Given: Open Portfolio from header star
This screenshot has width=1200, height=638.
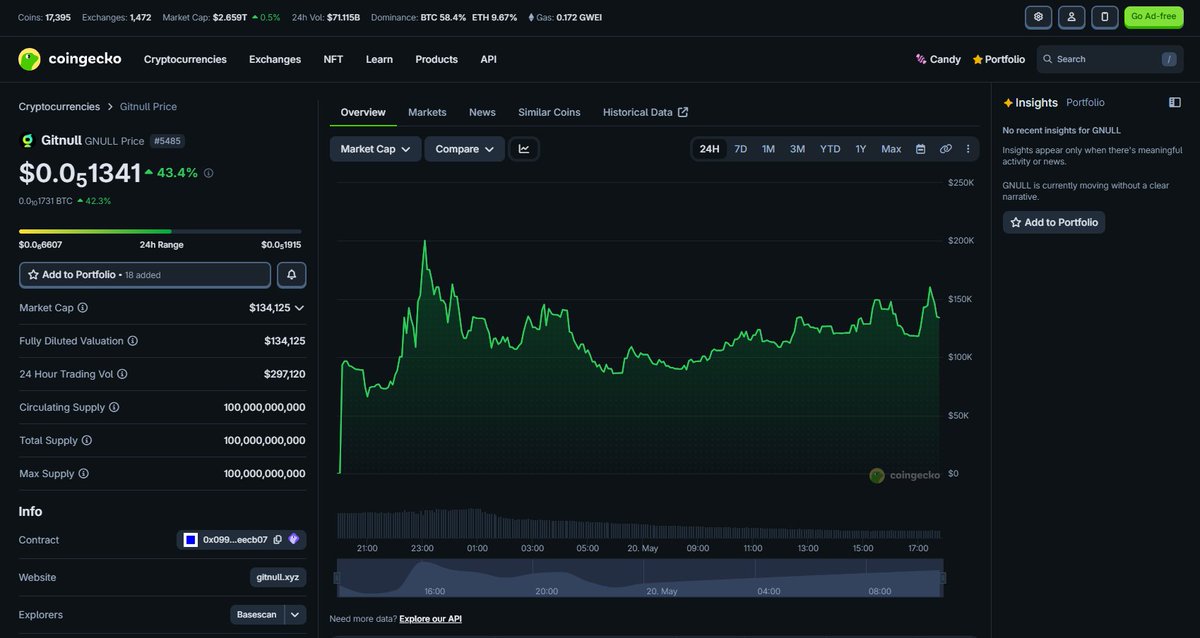Looking at the screenshot, I should point(999,59).
